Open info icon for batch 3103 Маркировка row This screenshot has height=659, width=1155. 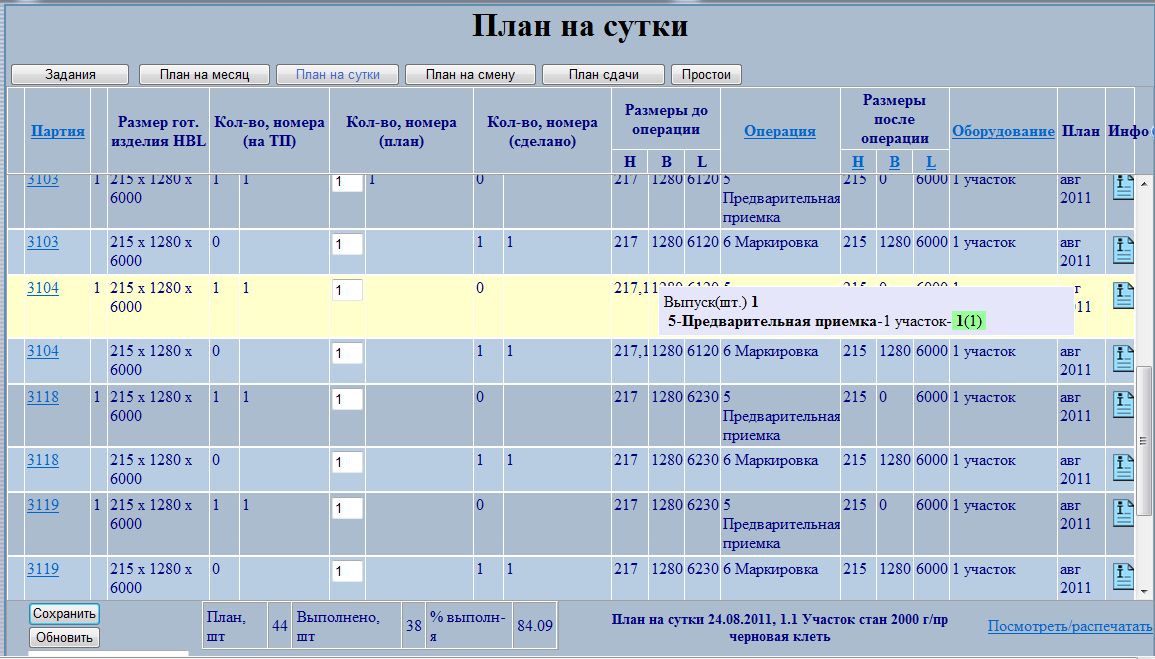1123,249
